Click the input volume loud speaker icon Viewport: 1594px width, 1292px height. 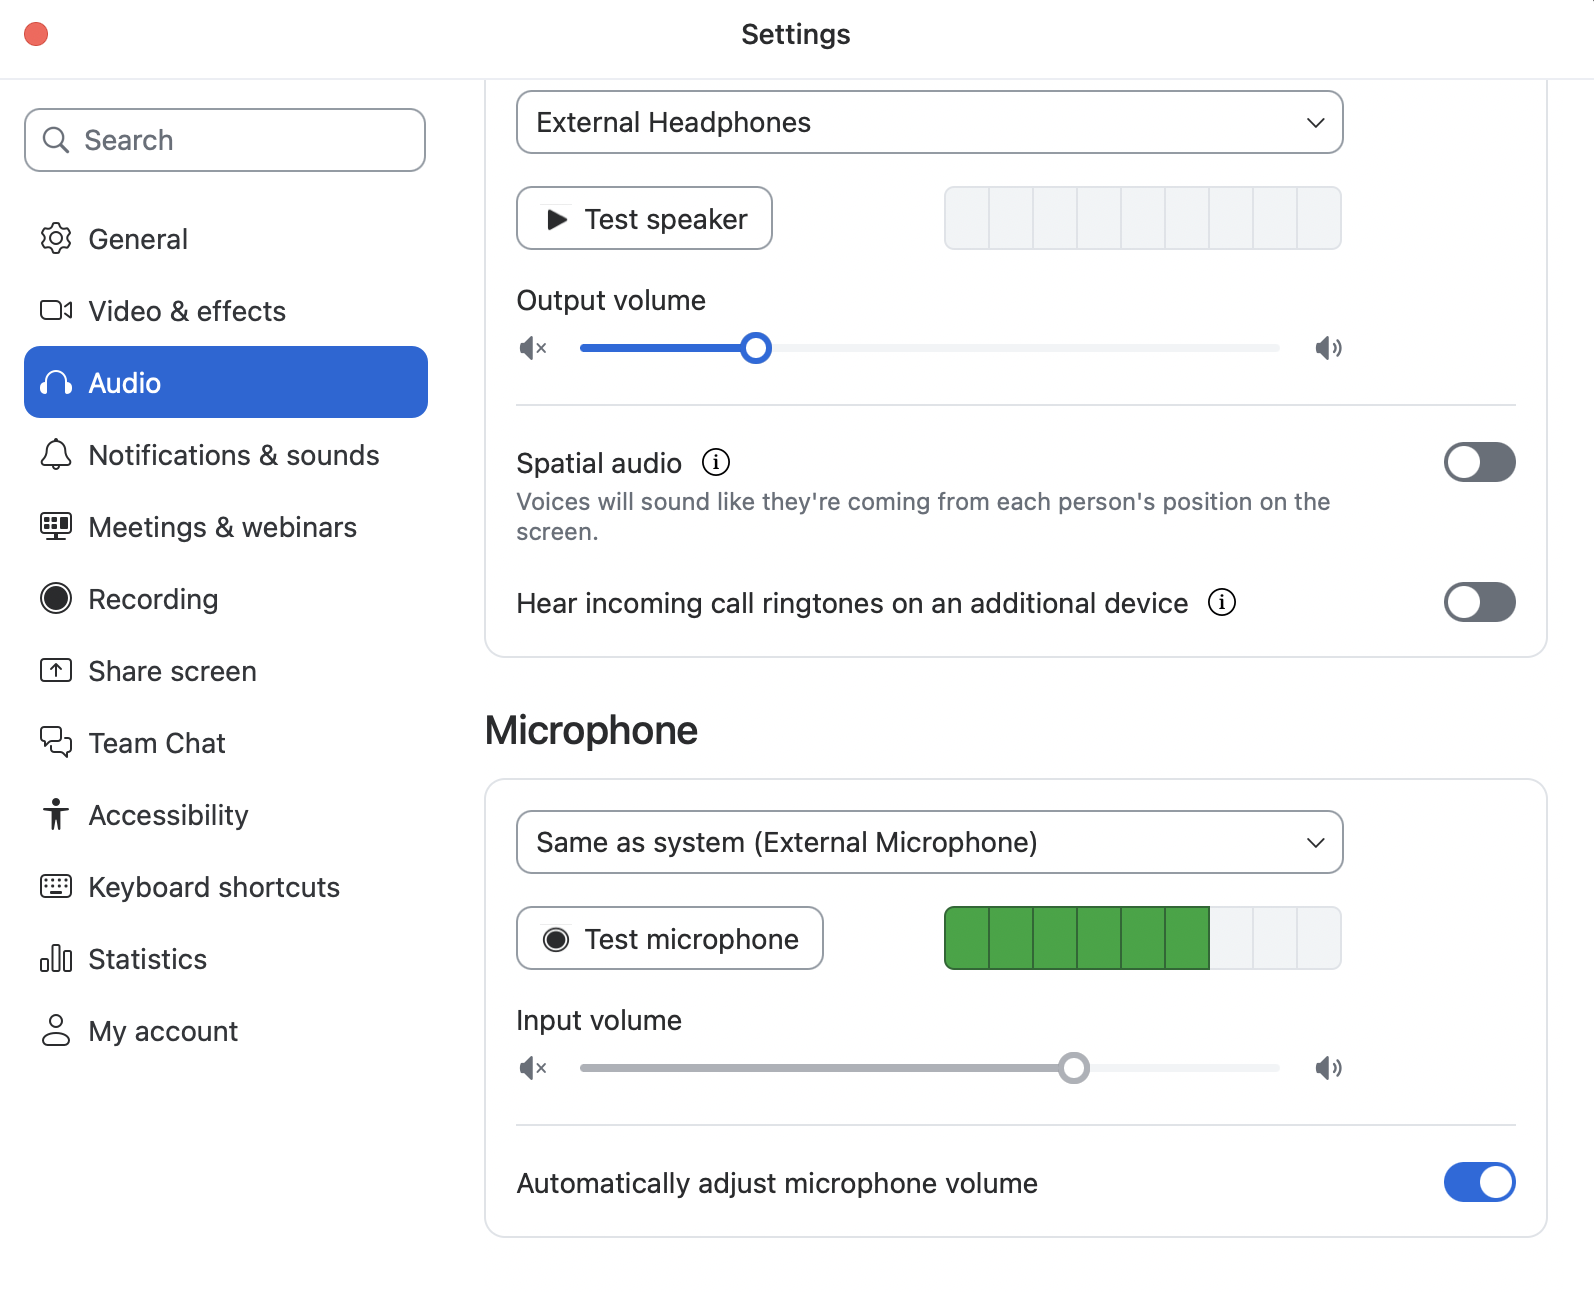pos(1328,1068)
